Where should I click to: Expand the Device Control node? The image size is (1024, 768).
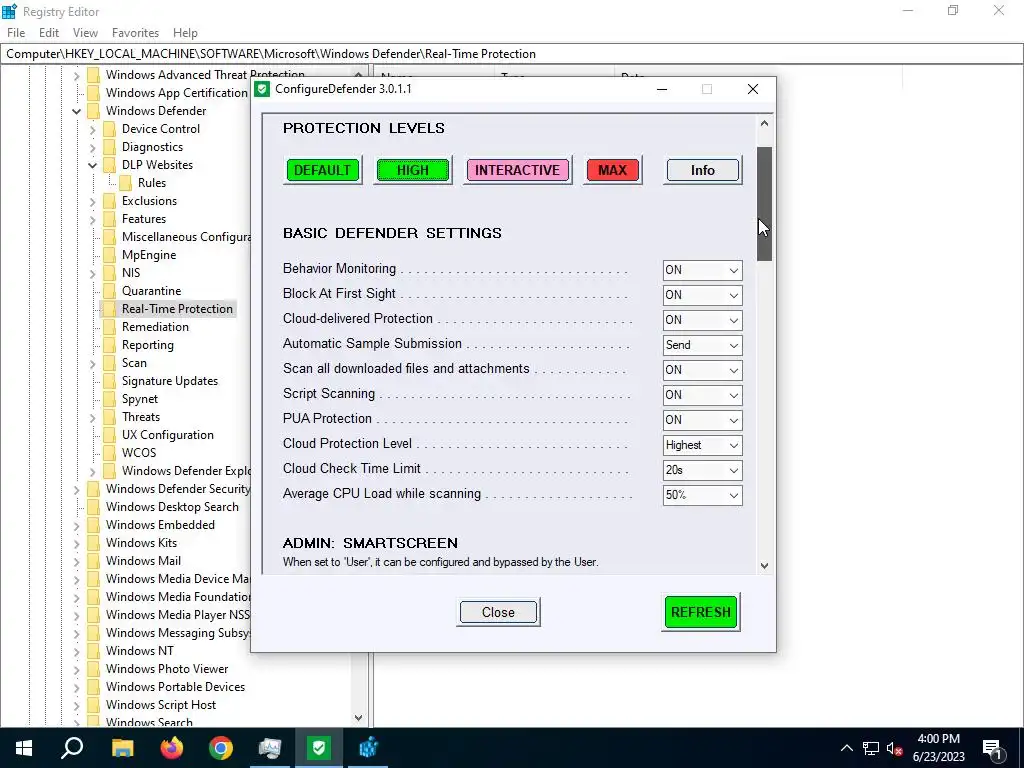(92, 129)
